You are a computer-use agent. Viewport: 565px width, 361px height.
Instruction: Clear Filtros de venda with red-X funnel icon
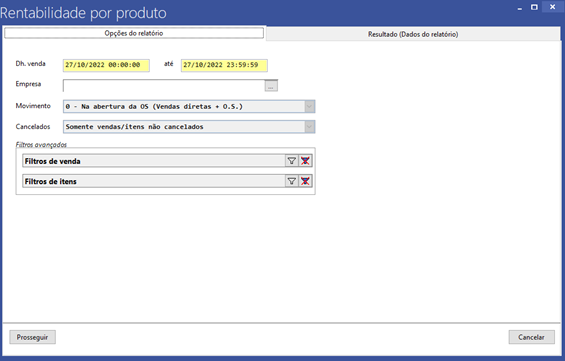coord(305,161)
